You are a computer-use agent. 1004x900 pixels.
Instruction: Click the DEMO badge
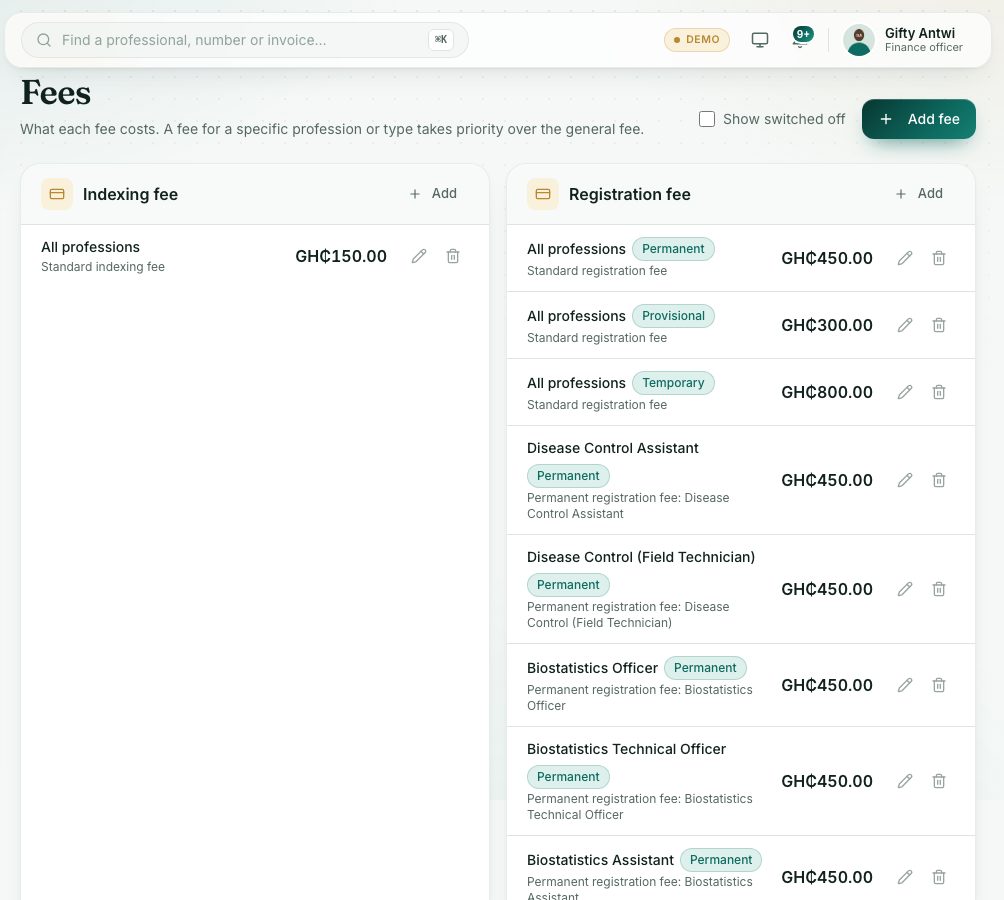697,40
